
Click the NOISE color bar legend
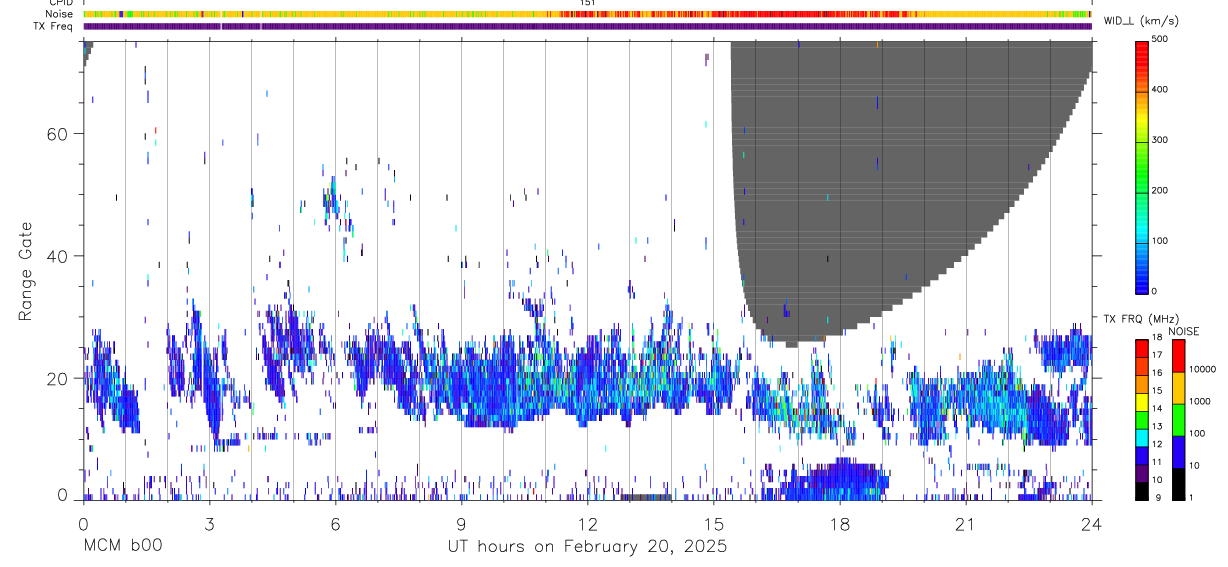[1178, 419]
